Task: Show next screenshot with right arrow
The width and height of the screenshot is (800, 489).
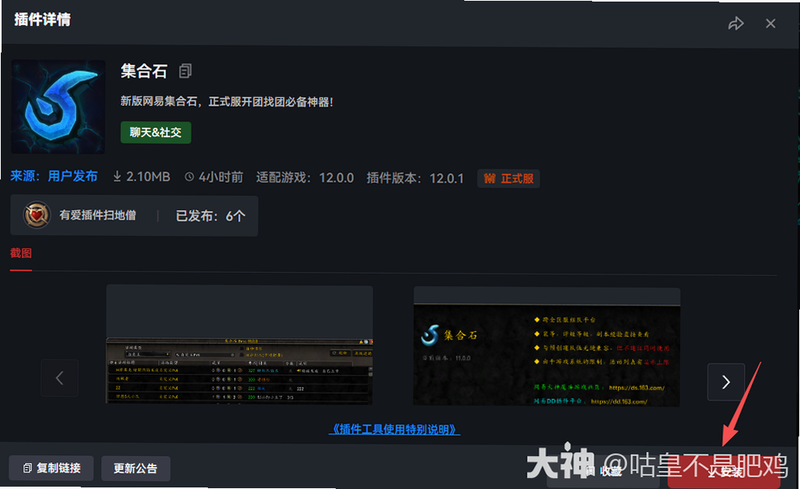Action: tap(726, 382)
